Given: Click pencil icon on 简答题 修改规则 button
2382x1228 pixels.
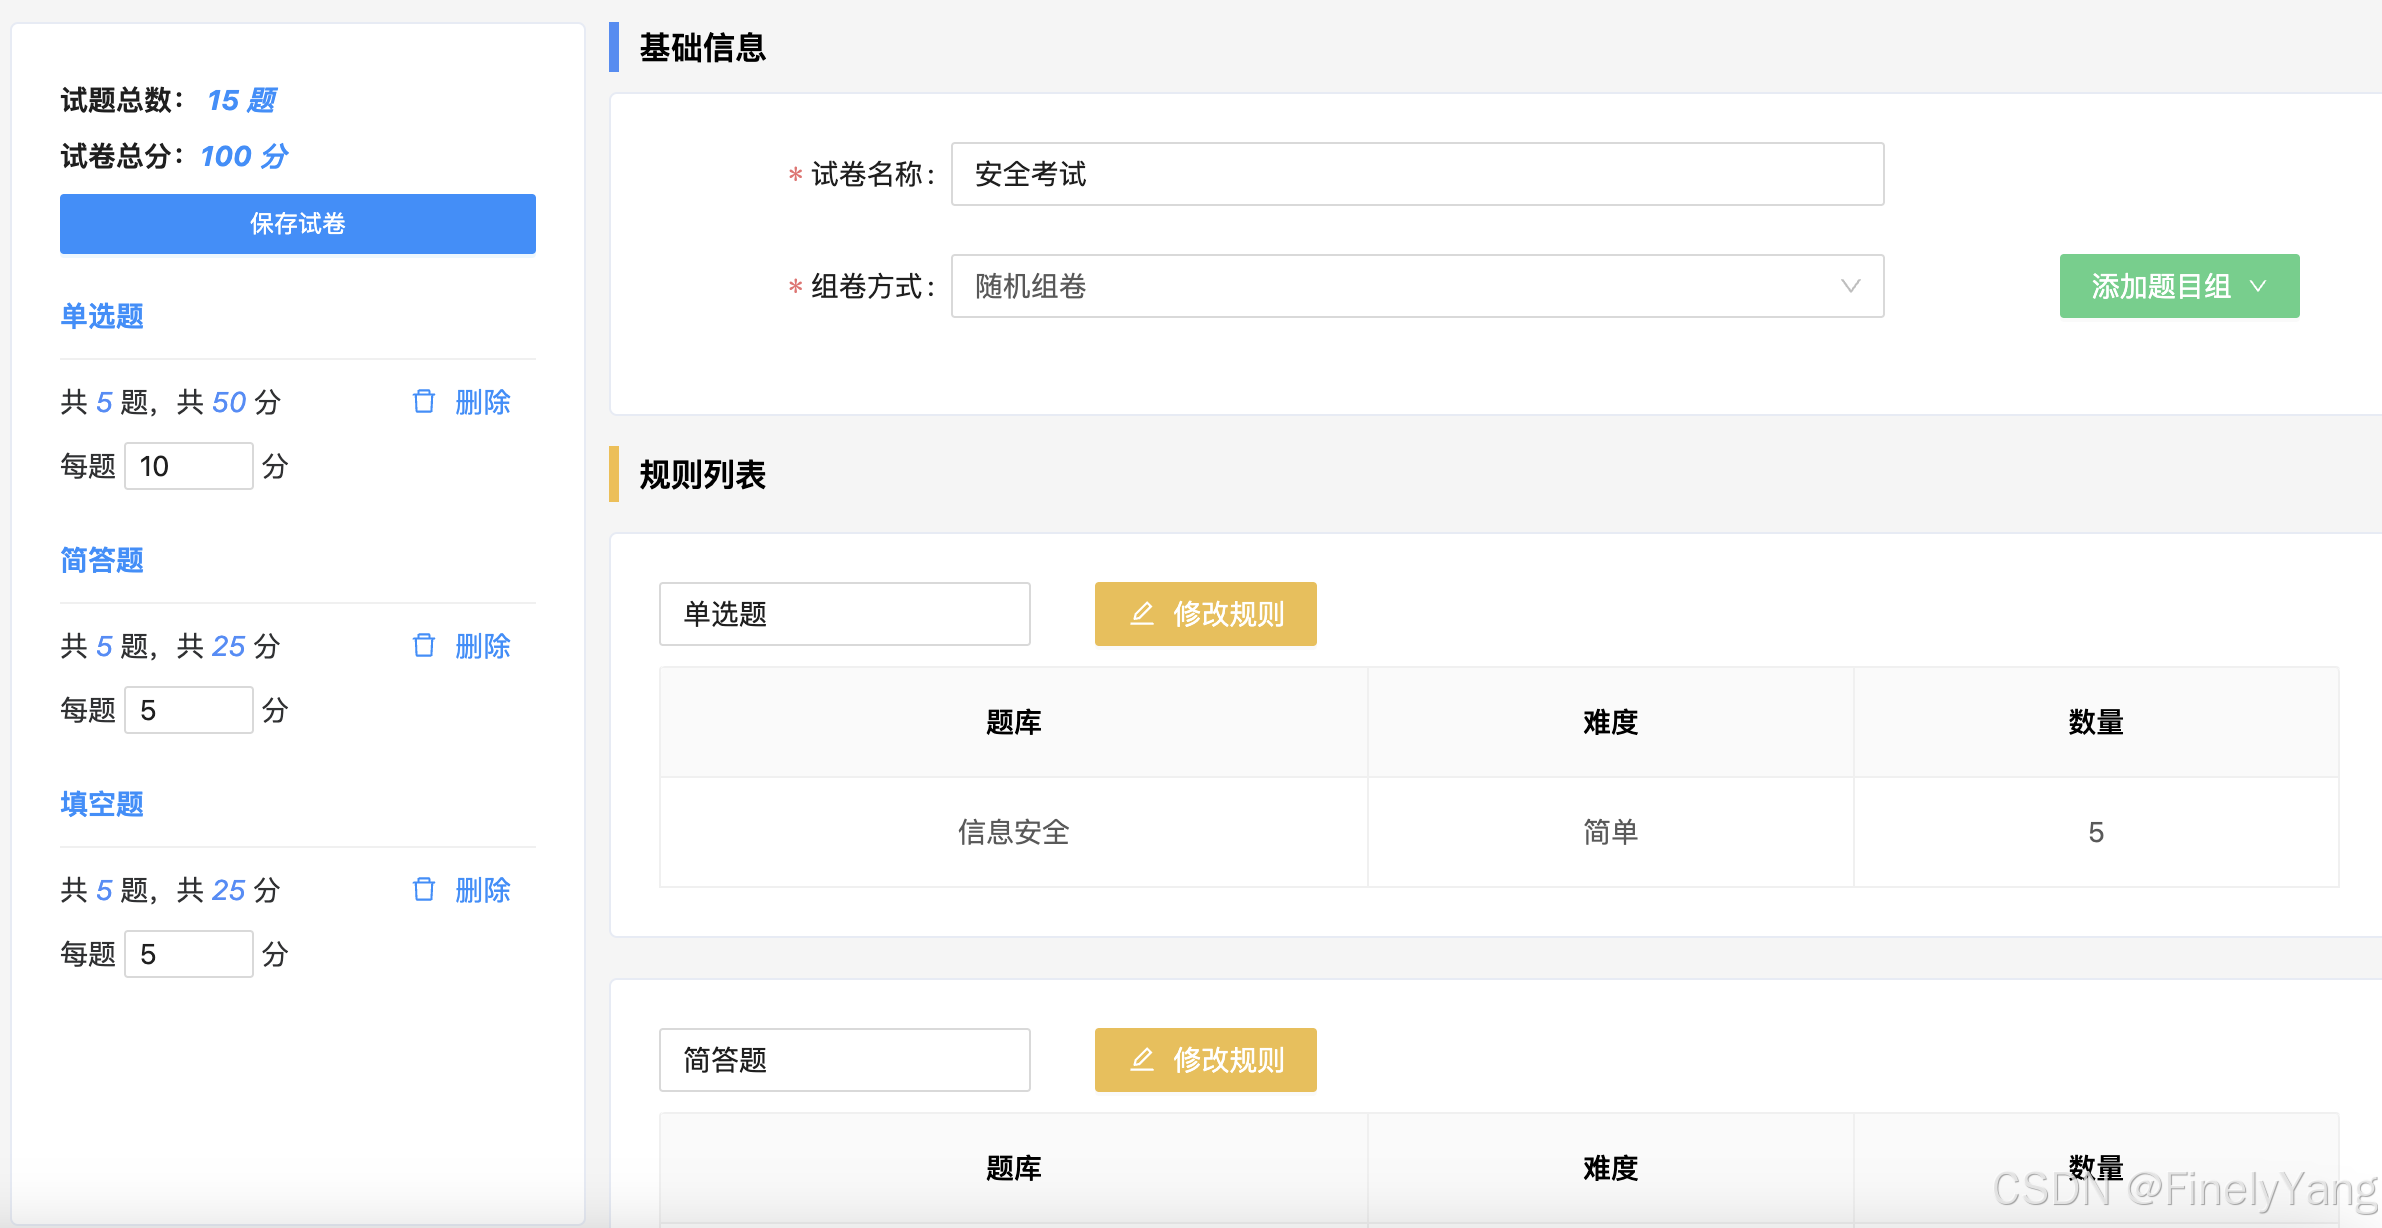Looking at the screenshot, I should click(x=1142, y=1060).
